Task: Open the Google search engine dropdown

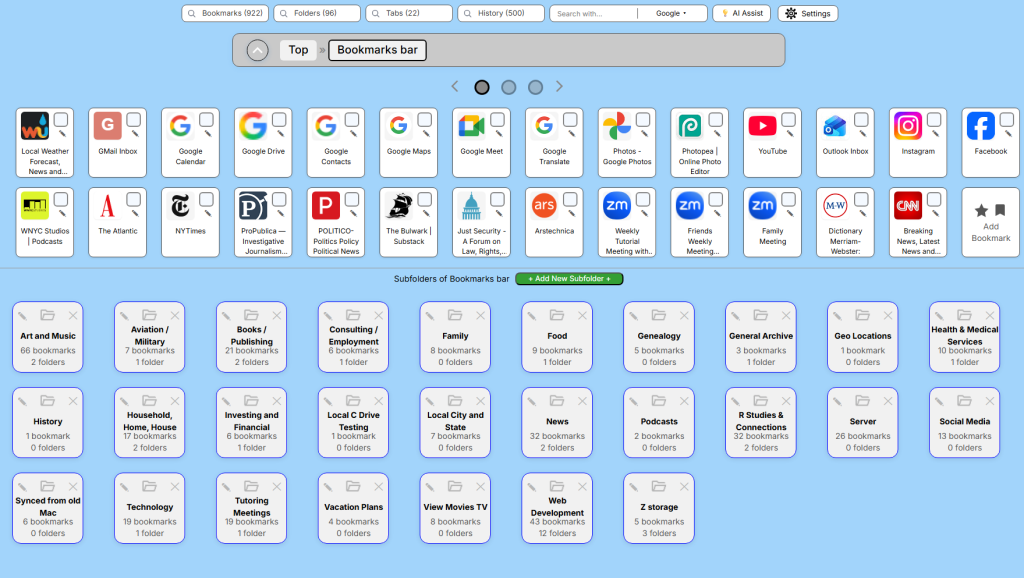Action: pos(671,14)
